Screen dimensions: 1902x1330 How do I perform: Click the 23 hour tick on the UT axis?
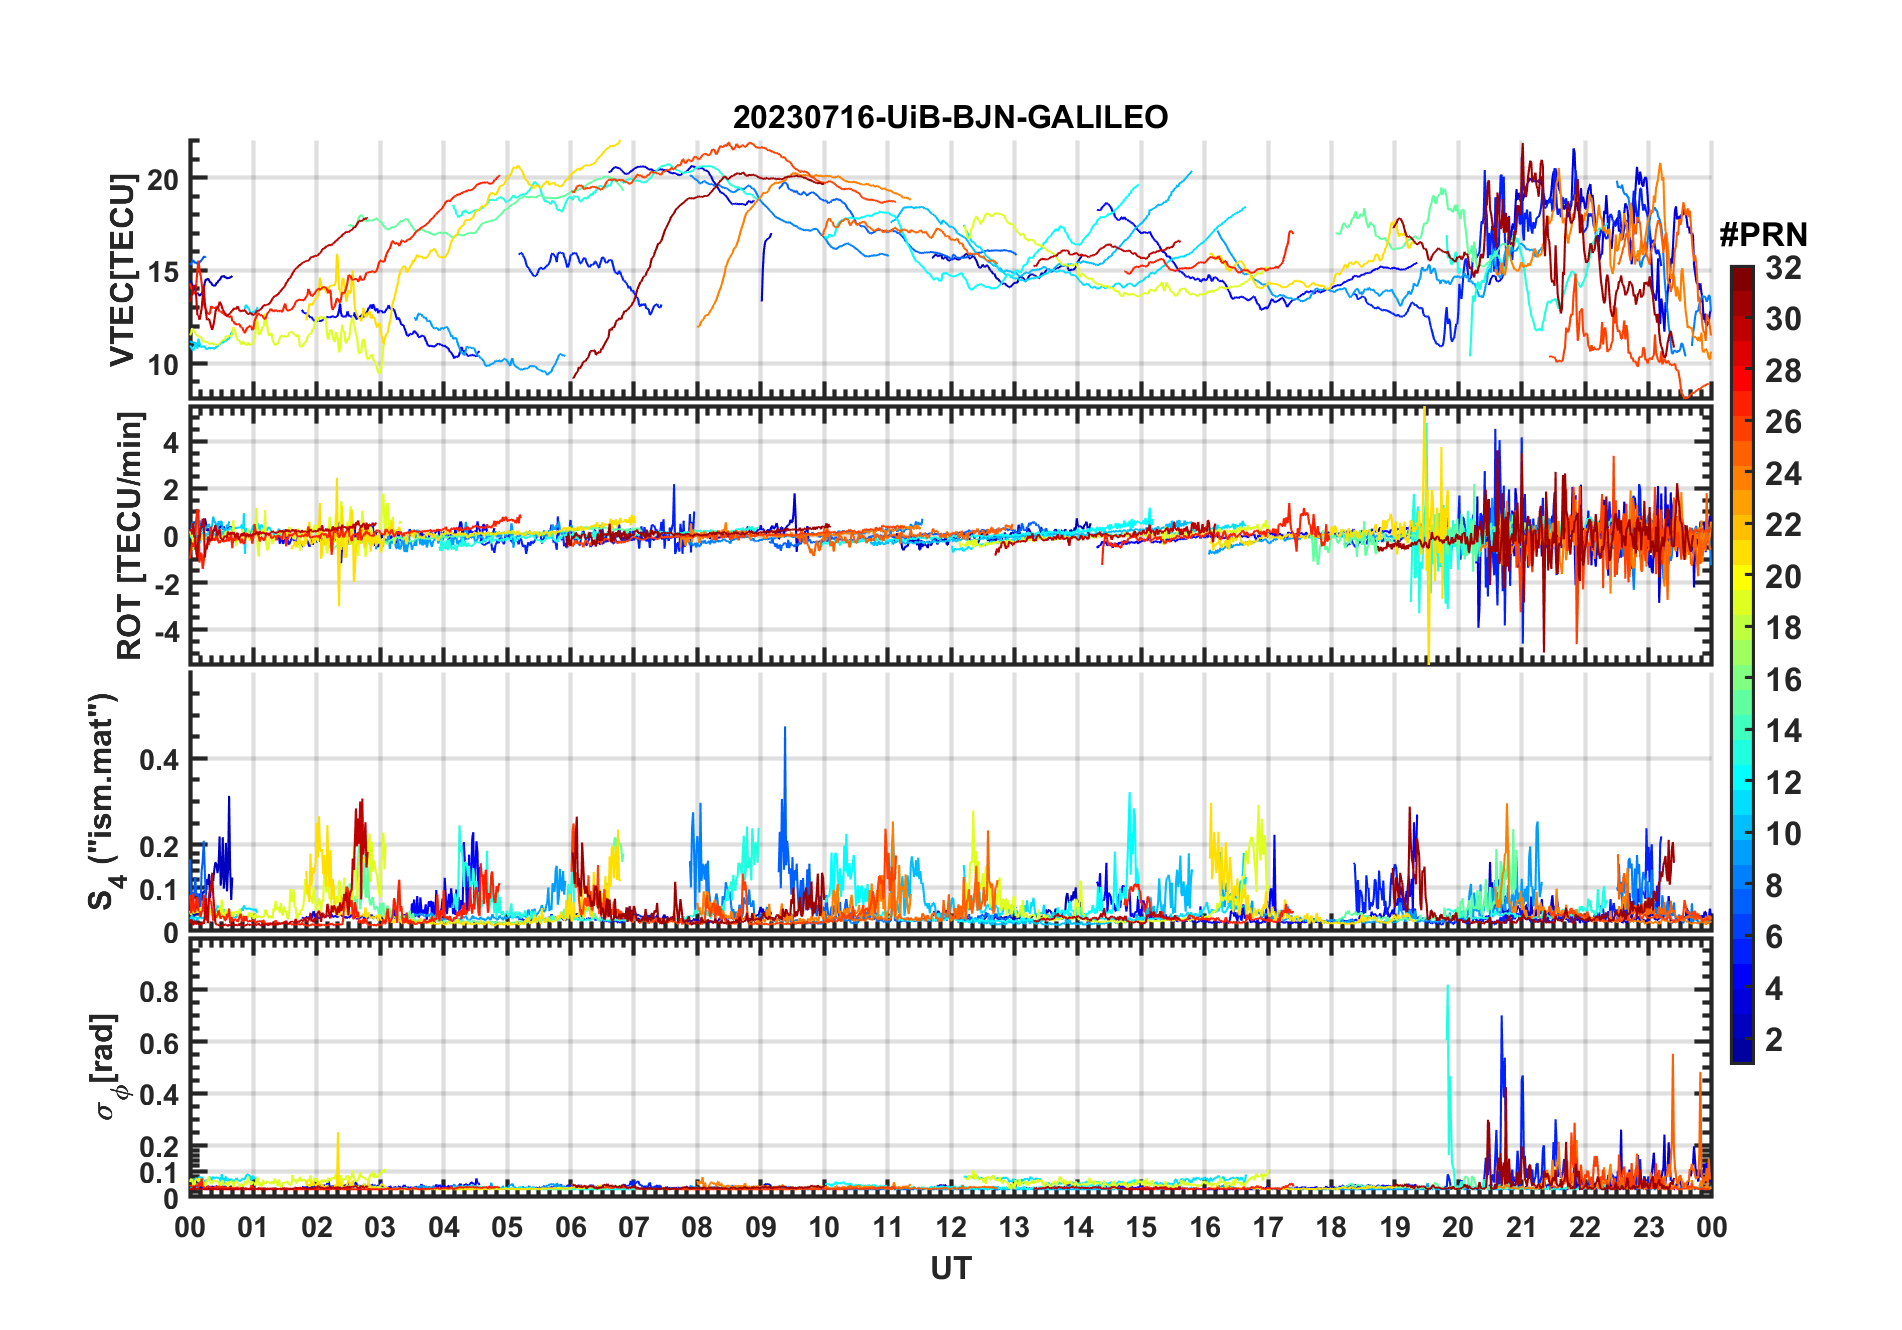click(1648, 1227)
